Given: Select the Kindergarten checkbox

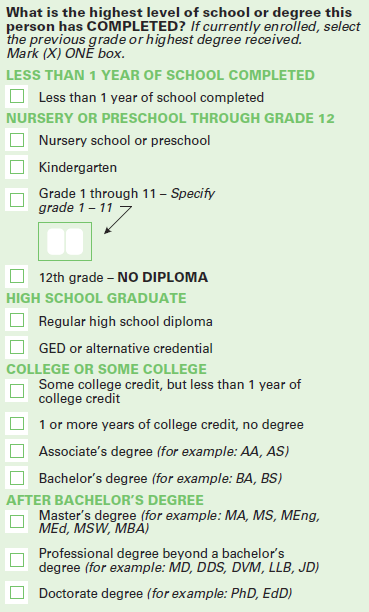Looking at the screenshot, I should [x=17, y=167].
